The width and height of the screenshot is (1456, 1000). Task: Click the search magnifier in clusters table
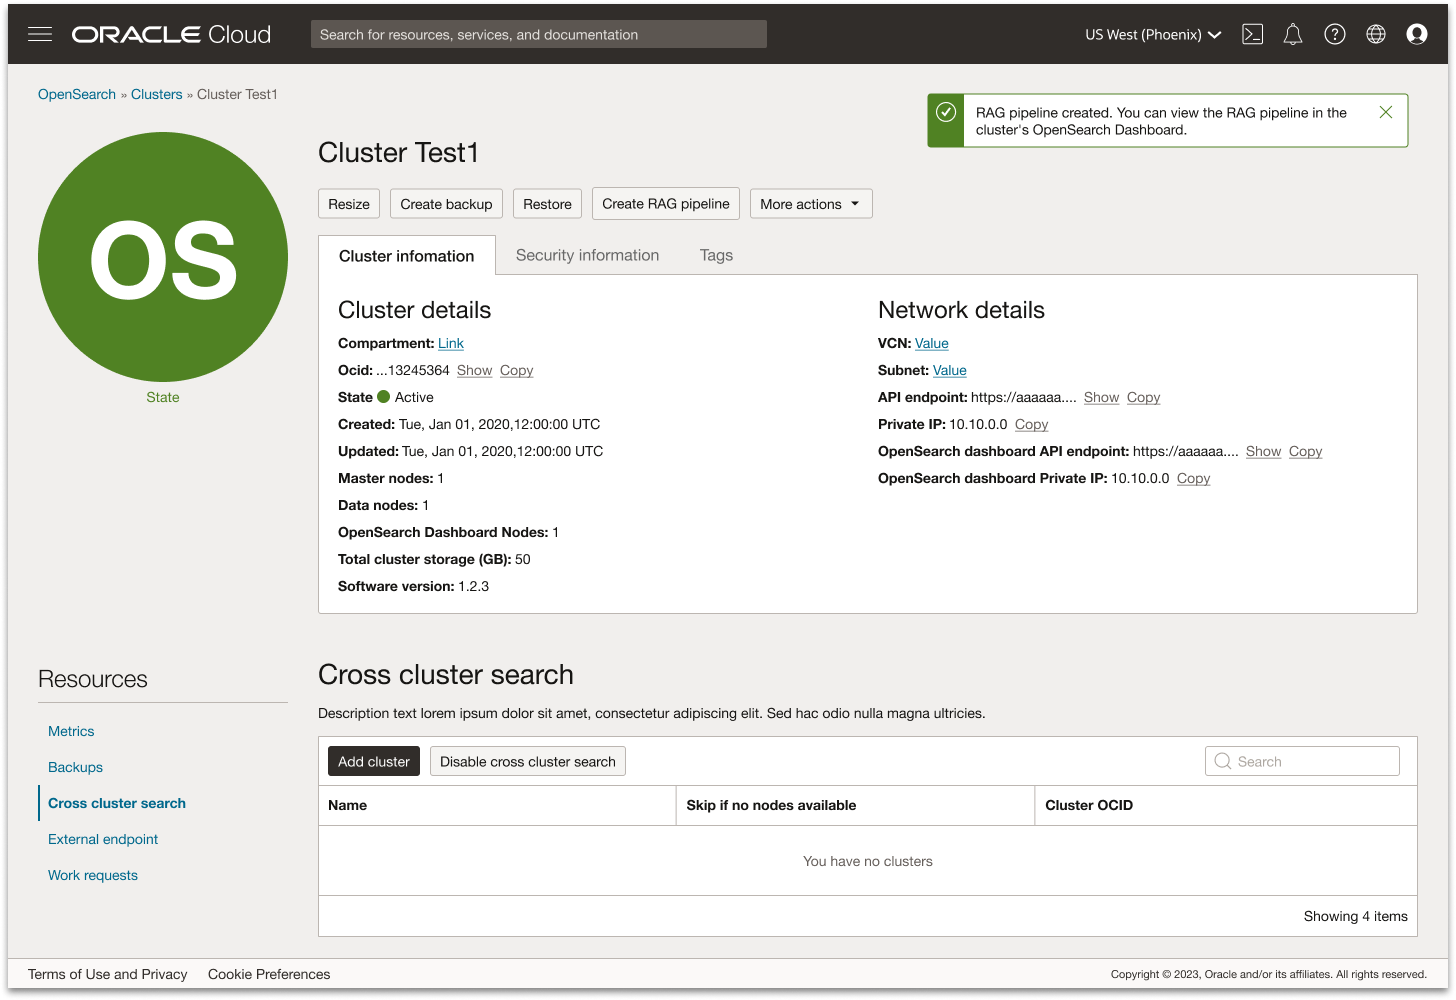pos(1223,761)
